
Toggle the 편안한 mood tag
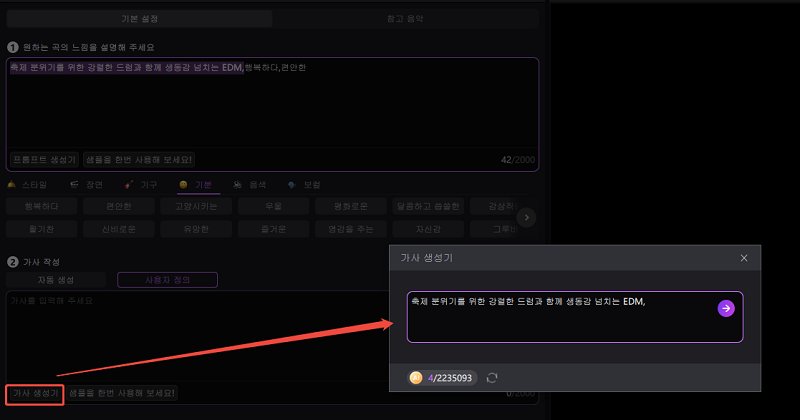(x=119, y=206)
